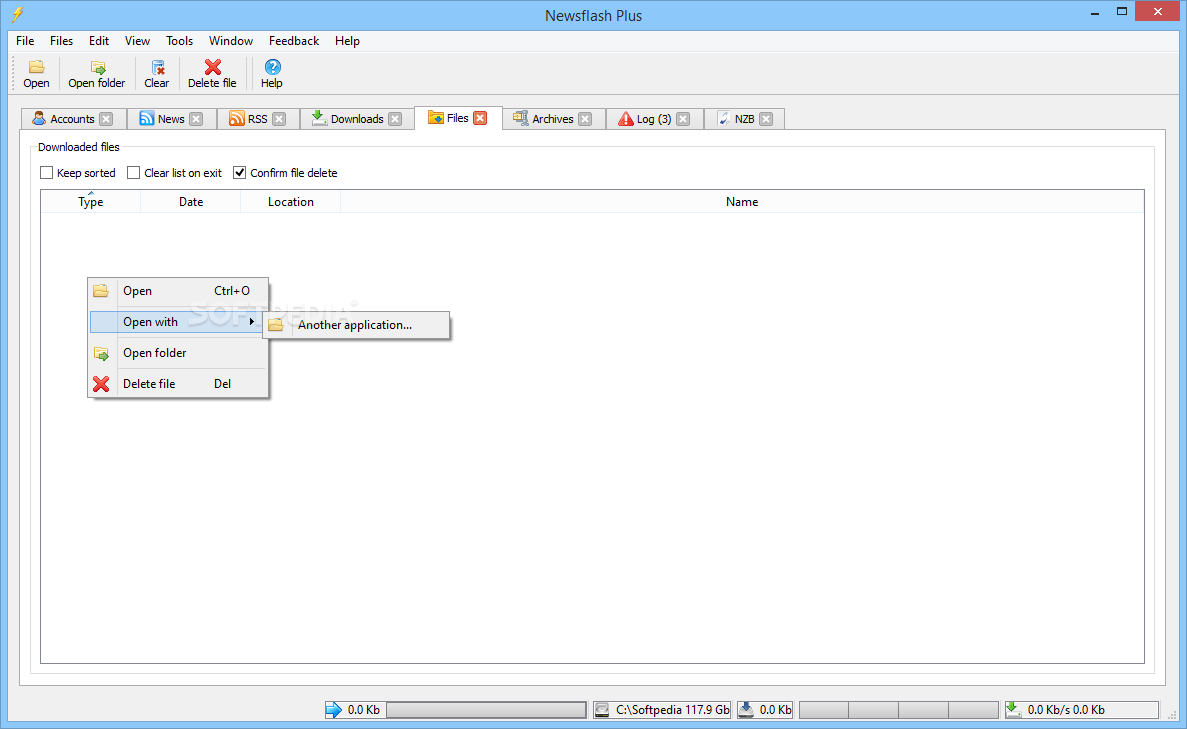Image resolution: width=1187 pixels, height=729 pixels.
Task: Open the Files menu
Action: [x=61, y=41]
